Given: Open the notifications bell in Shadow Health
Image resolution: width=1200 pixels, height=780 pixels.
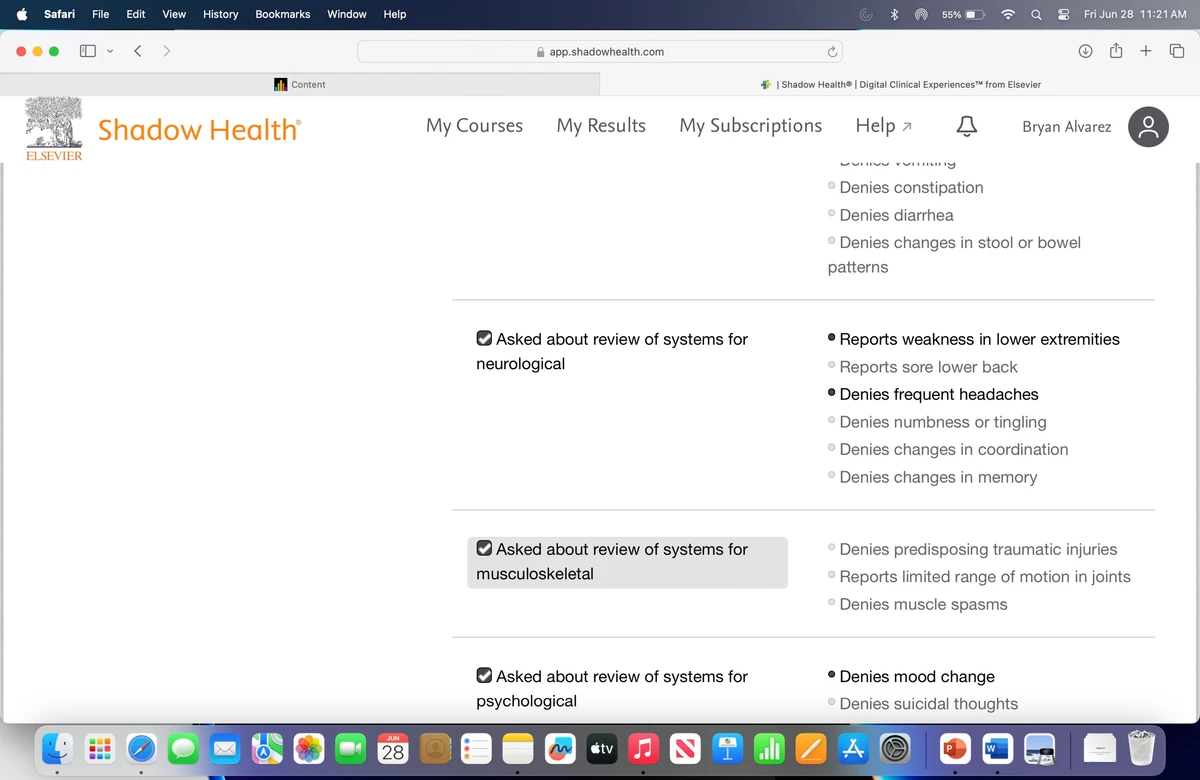Looking at the screenshot, I should 966,126.
